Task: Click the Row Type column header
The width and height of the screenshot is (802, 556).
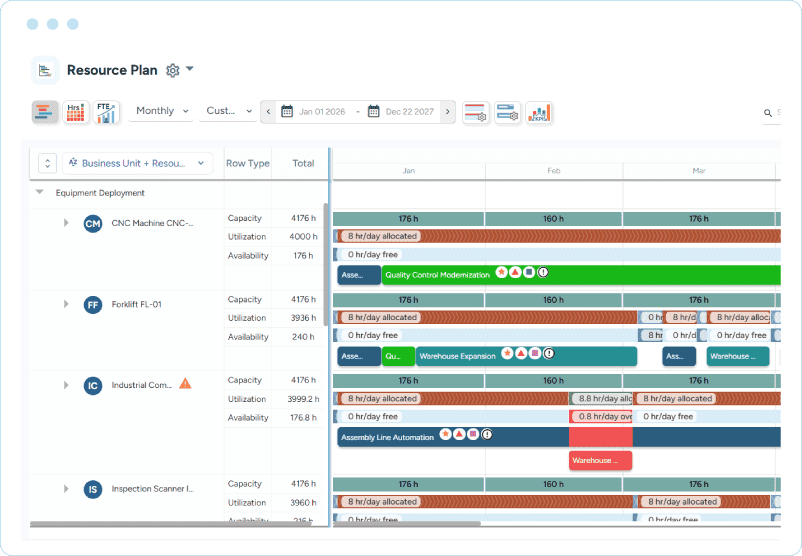Action: (248, 163)
